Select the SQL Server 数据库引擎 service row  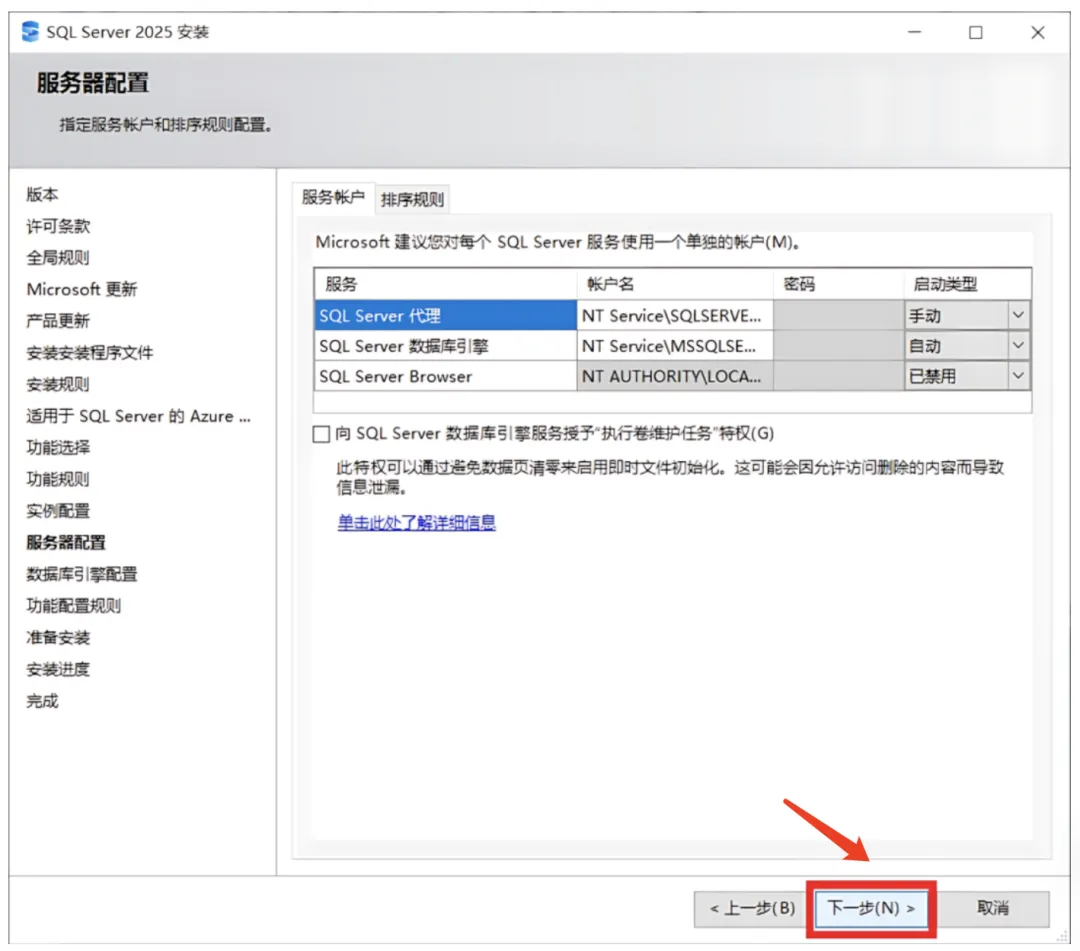[x=446, y=346]
